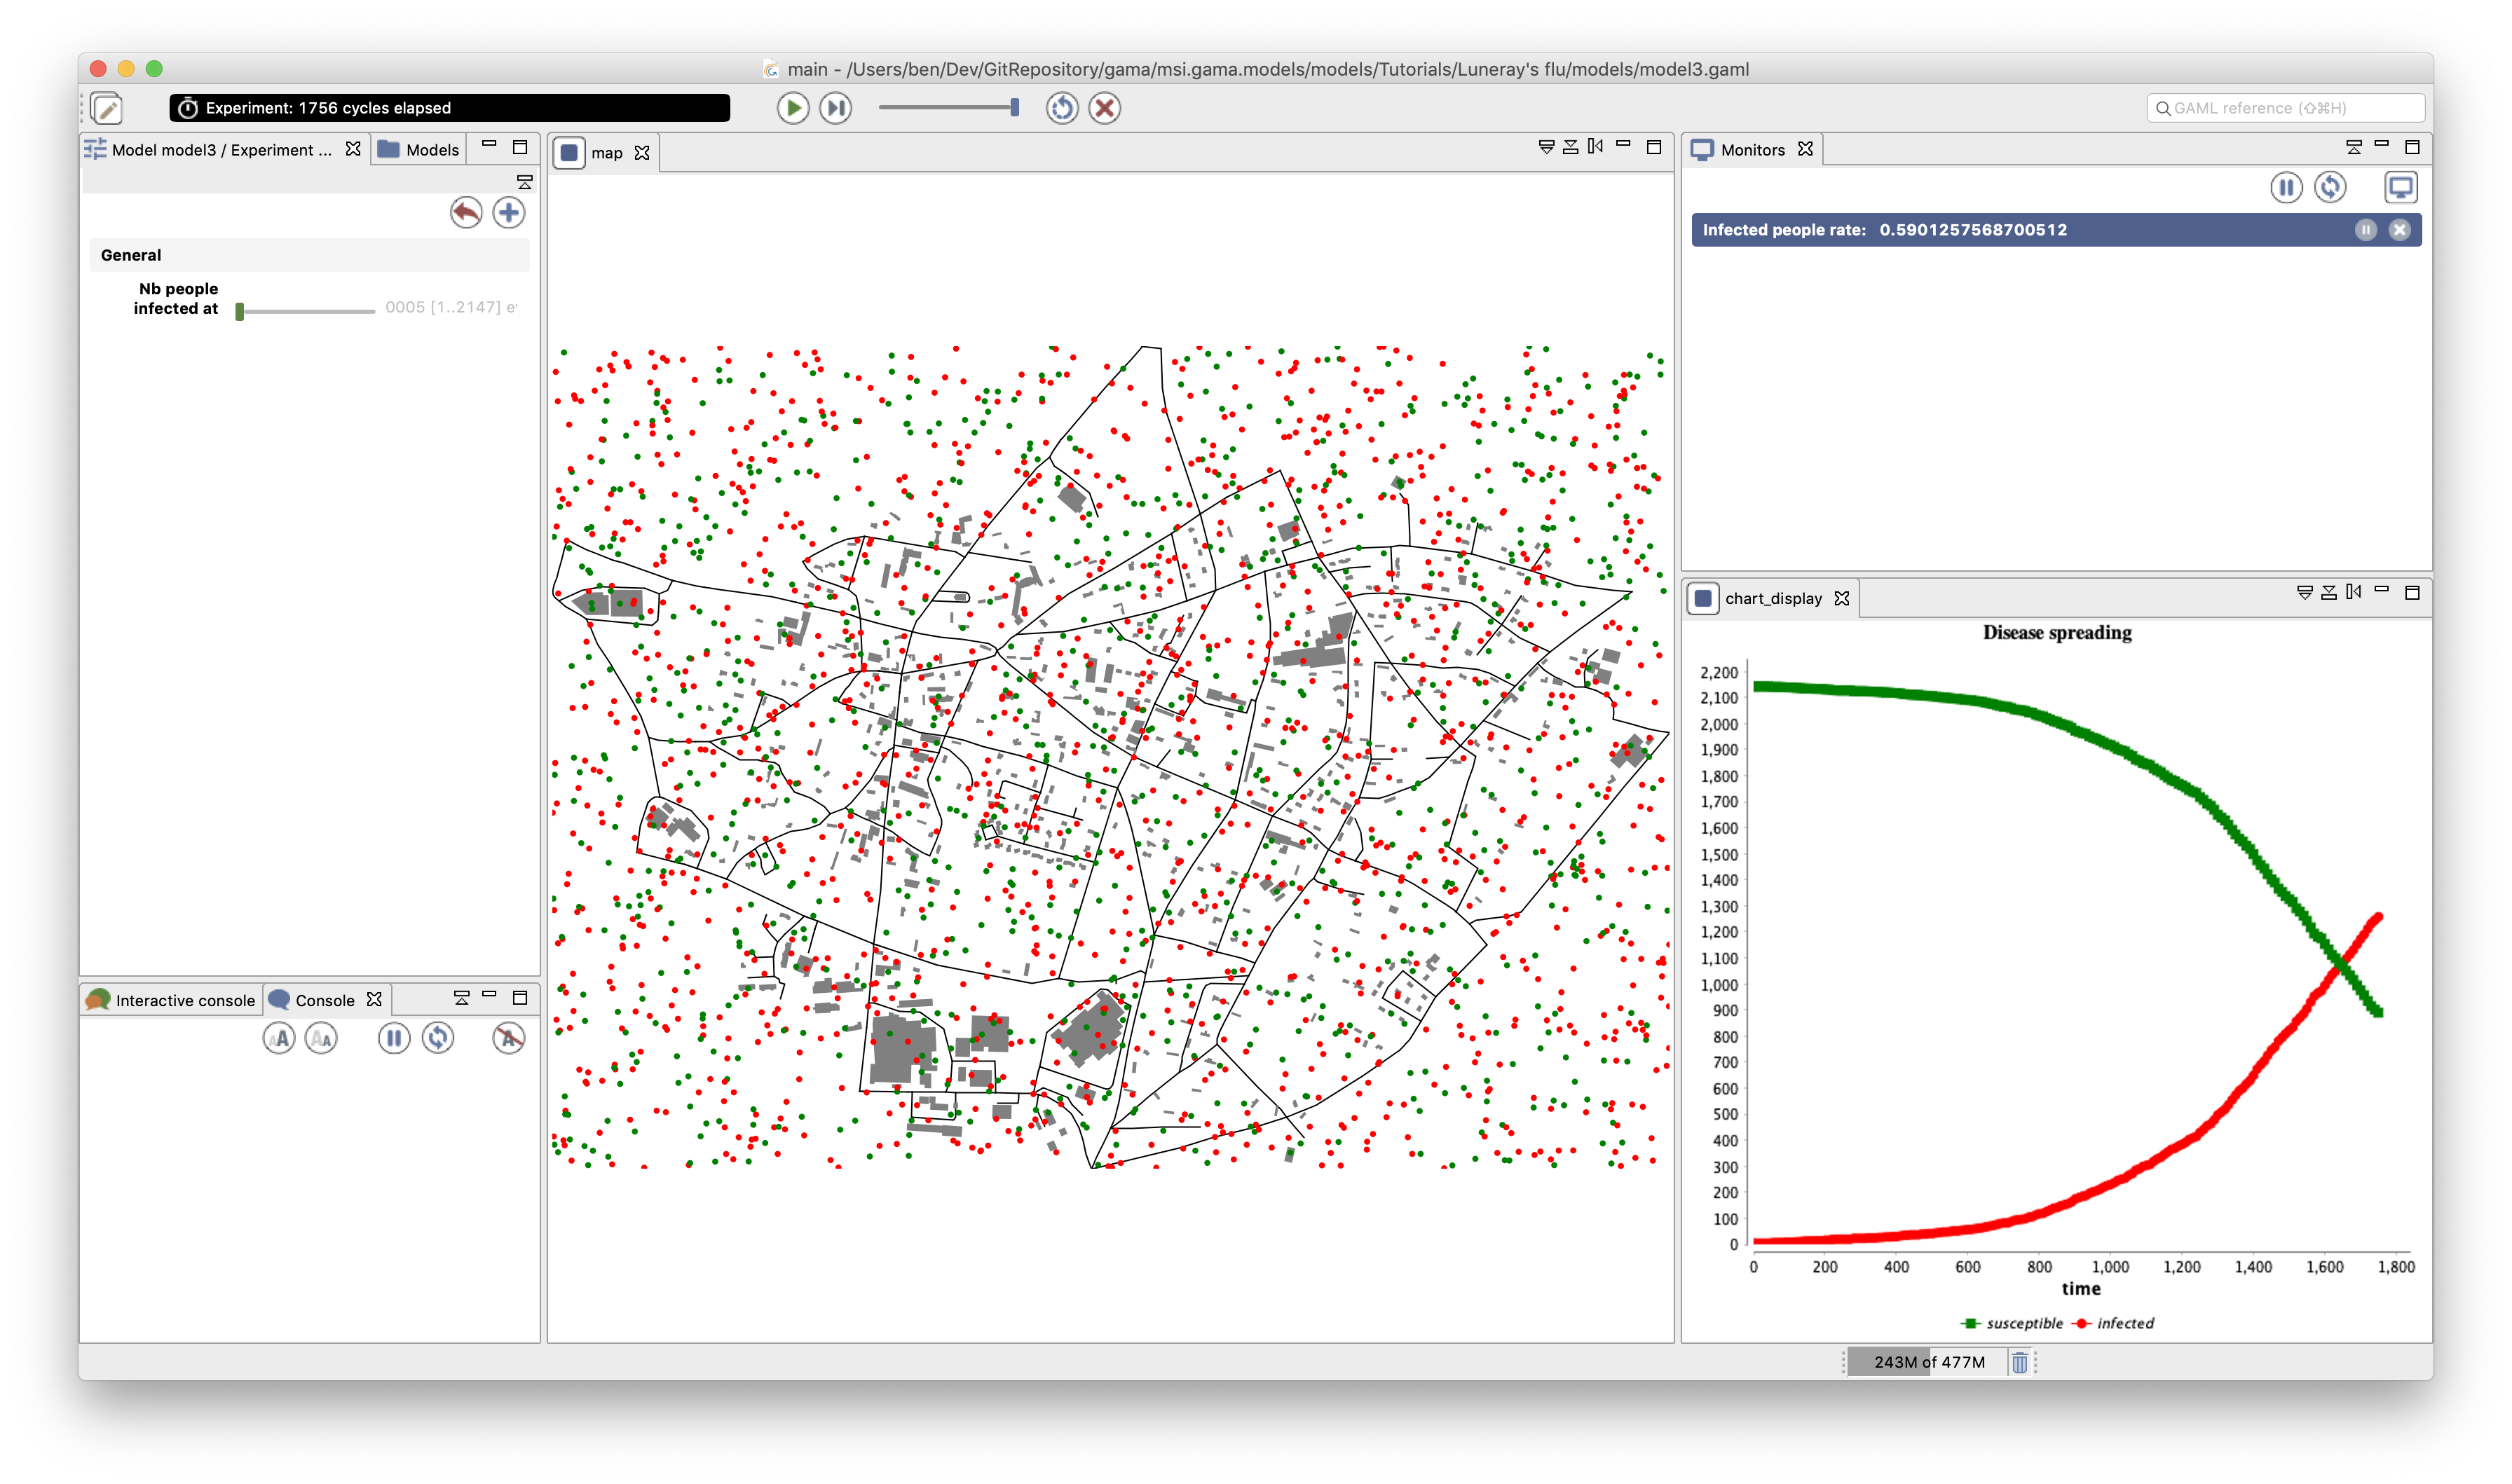Collapse all parameters in Experiment panel
2512x1484 pixels.
pos(524,181)
